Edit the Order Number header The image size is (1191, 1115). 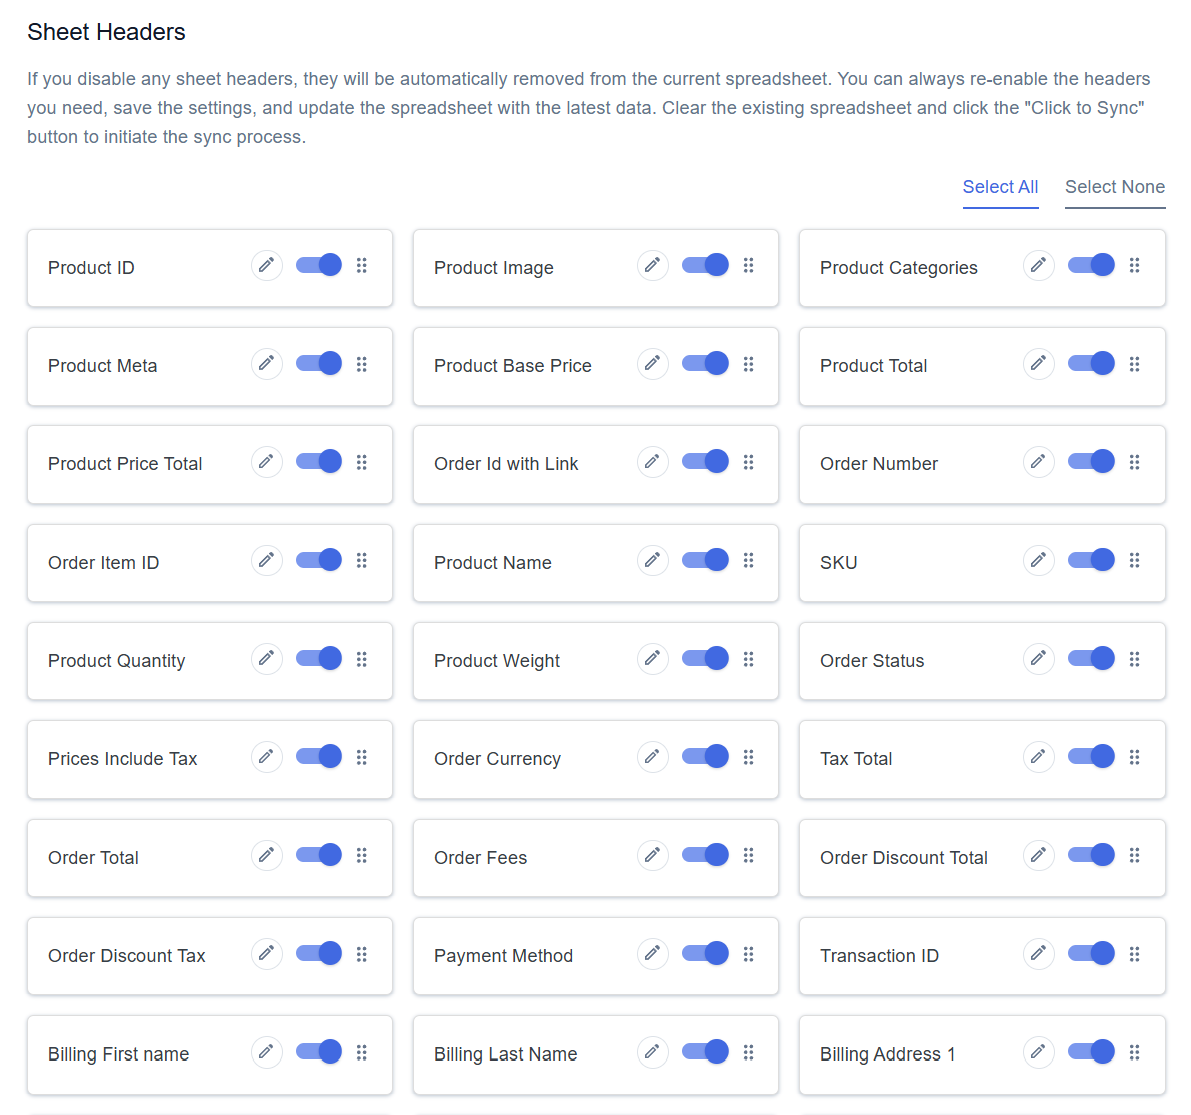point(1038,462)
